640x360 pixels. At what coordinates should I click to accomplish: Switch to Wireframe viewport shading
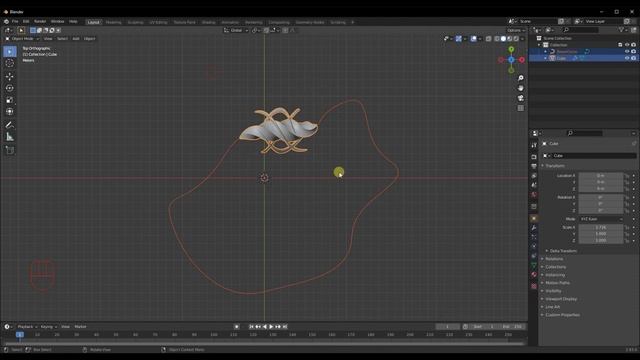click(497, 39)
